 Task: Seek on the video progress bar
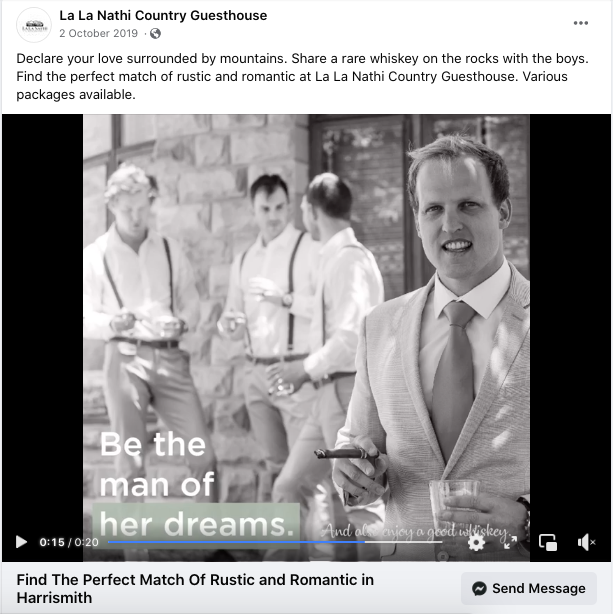tap(275, 542)
